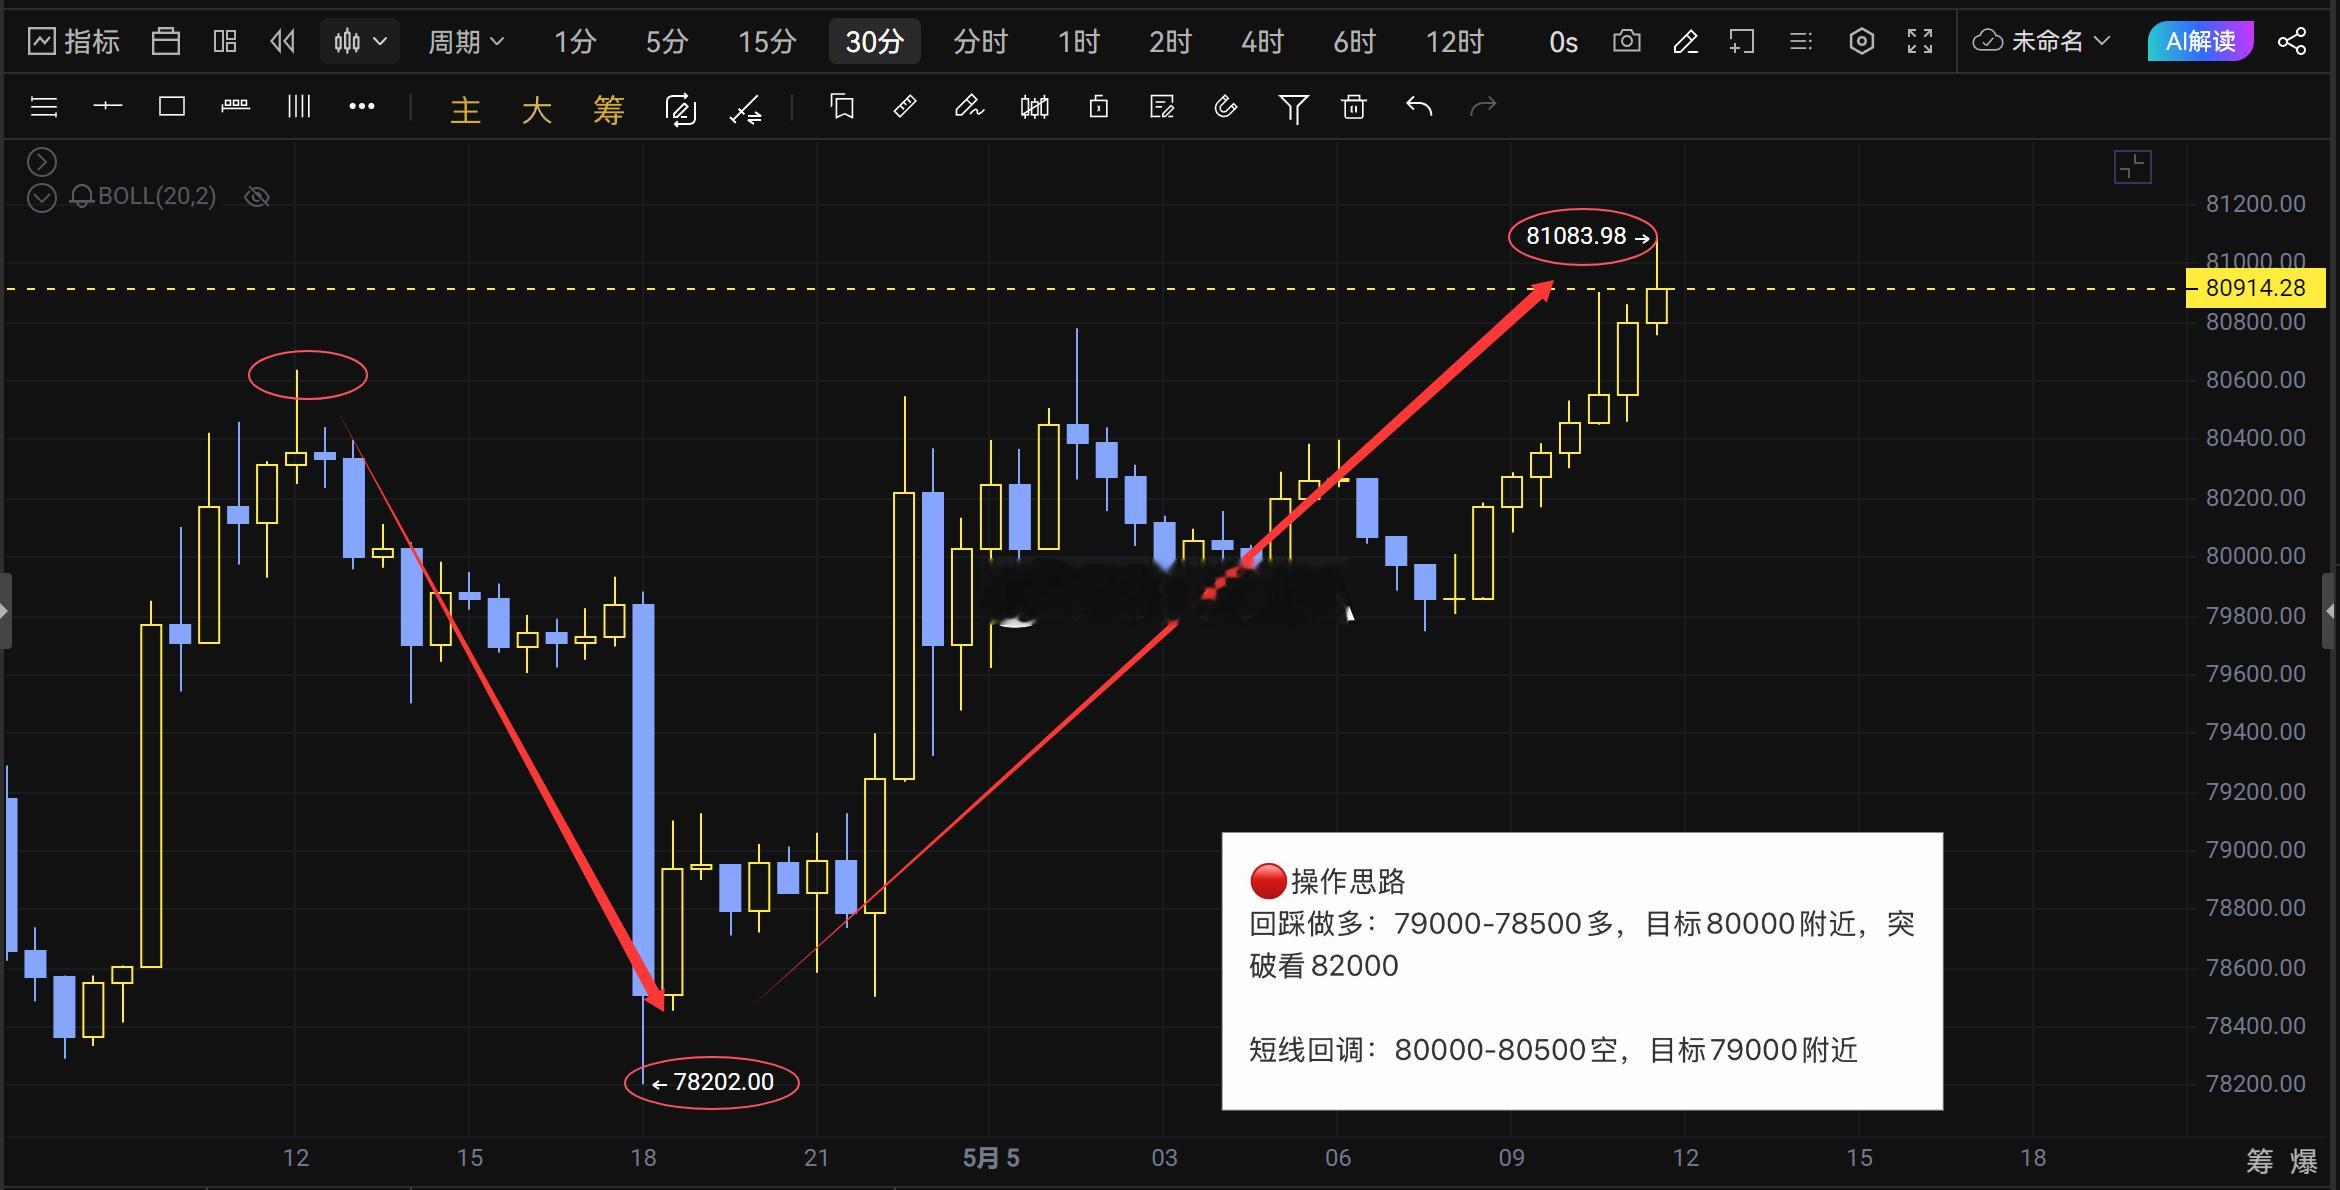Click the fullscreen expand icon
This screenshot has width=2340, height=1190.
[1920, 41]
